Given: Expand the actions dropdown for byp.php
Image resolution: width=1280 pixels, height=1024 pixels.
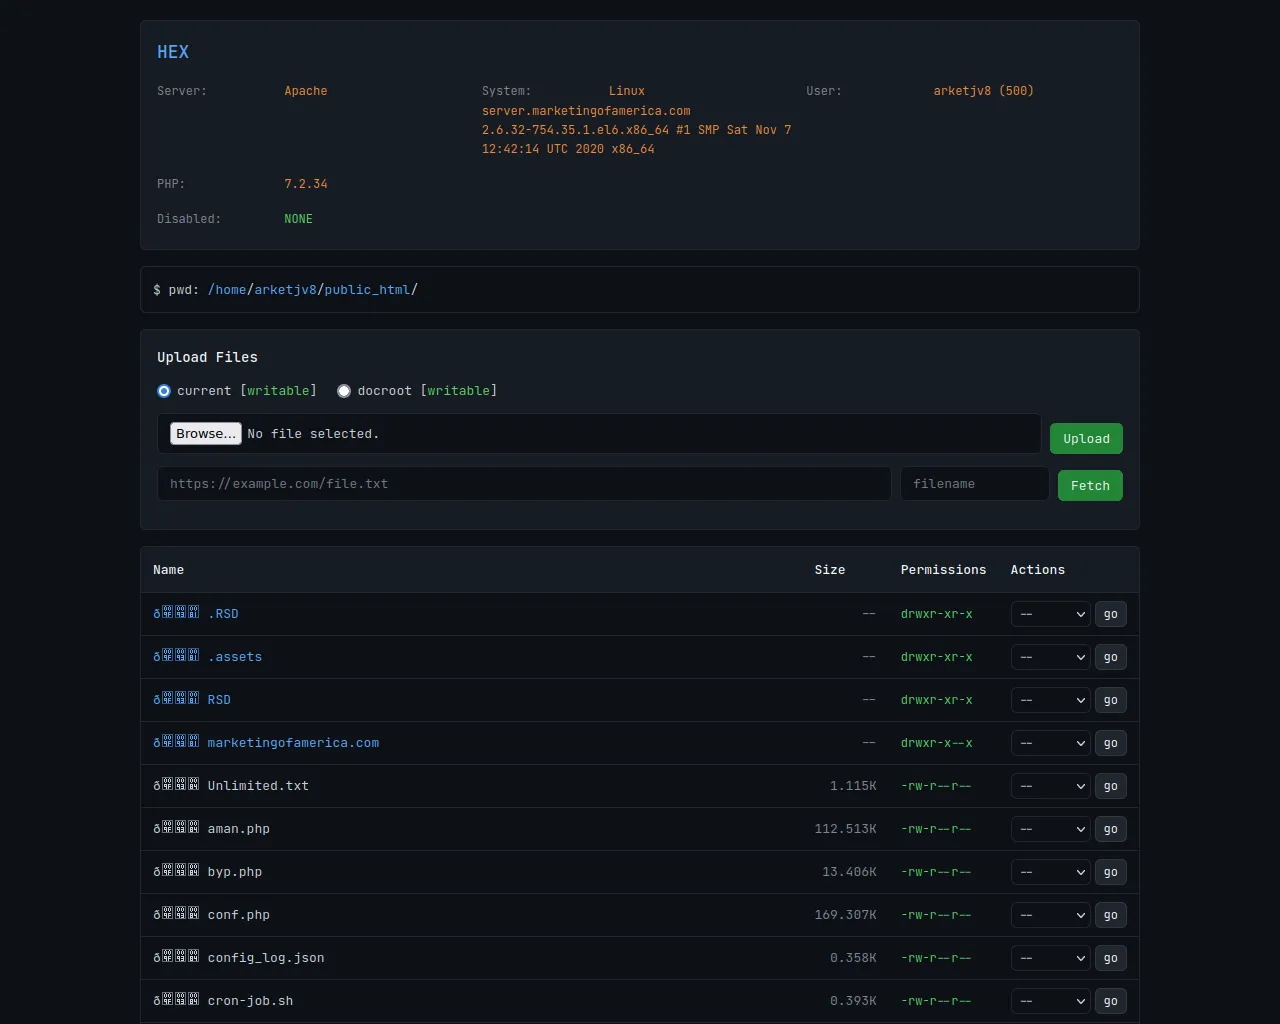Looking at the screenshot, I should click(x=1050, y=872).
